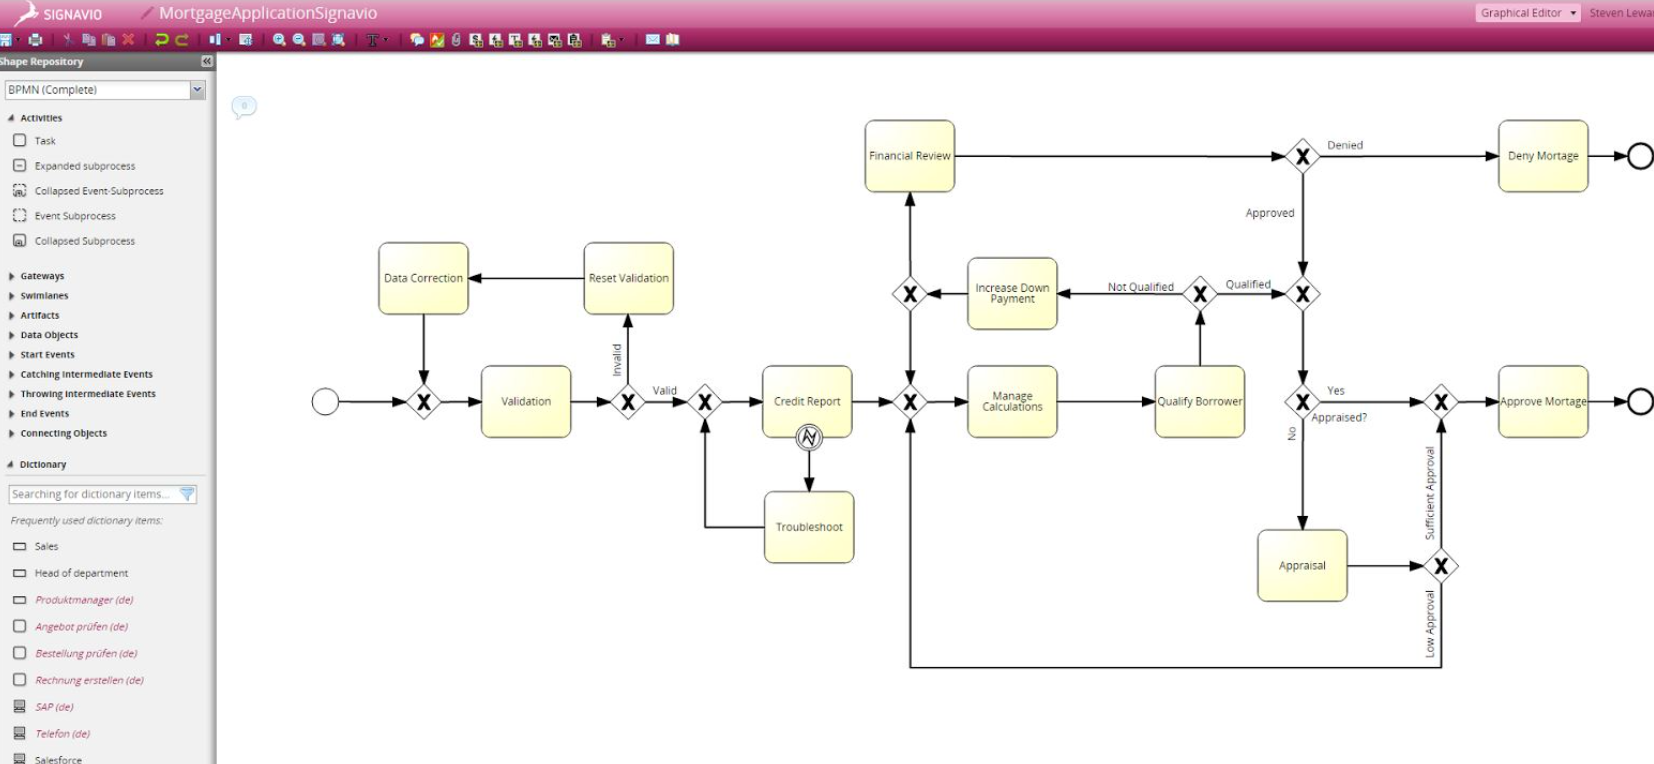Click the zoom in magnifier icon

pos(279,40)
